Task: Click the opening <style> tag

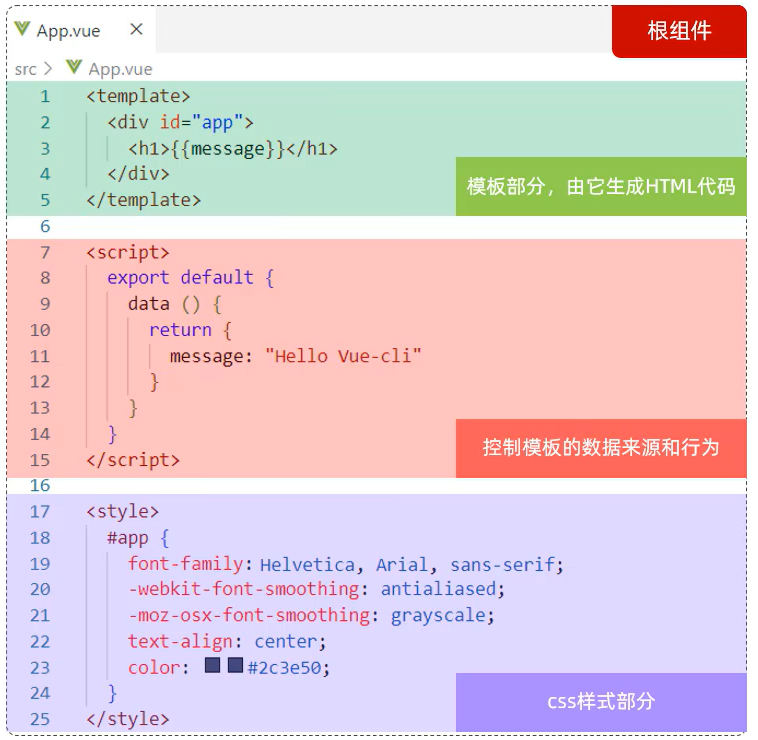Action: (122, 511)
